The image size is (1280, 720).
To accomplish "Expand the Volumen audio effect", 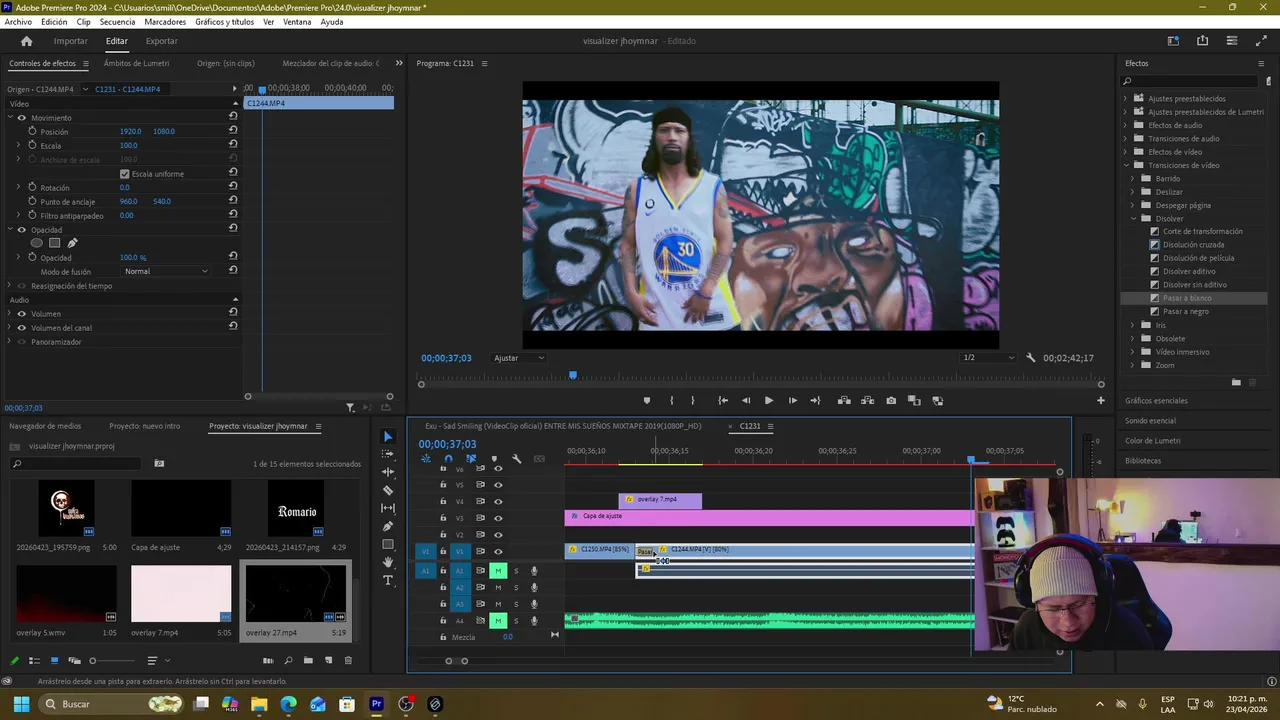I will coord(11,314).
